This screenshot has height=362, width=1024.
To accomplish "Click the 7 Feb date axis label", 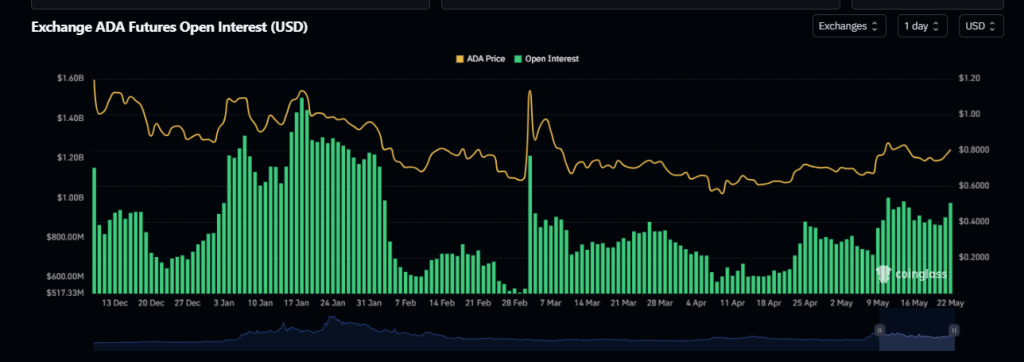I will [406, 303].
